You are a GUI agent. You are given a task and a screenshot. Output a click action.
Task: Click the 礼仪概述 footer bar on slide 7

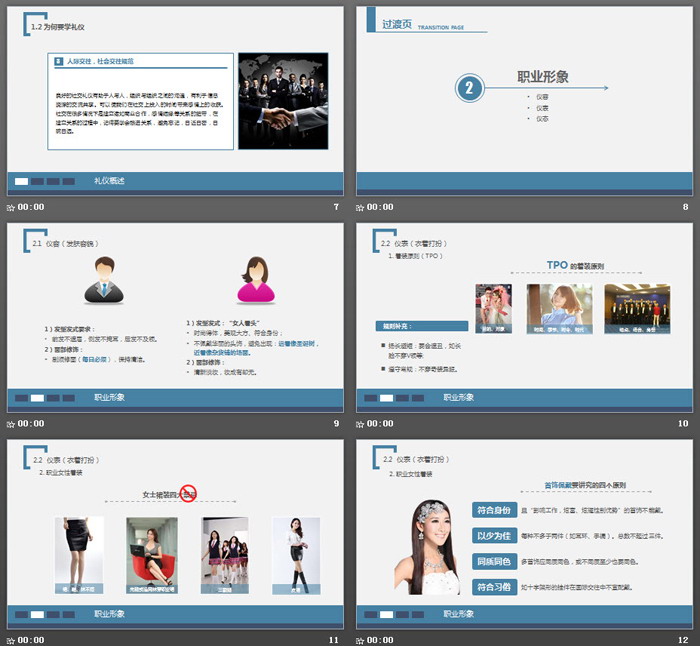110,181
